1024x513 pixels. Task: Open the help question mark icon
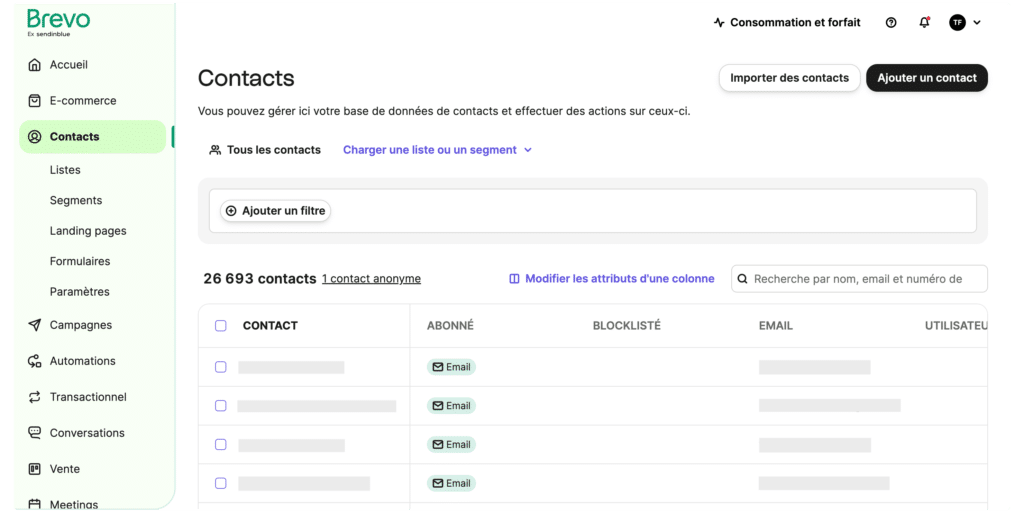point(891,23)
